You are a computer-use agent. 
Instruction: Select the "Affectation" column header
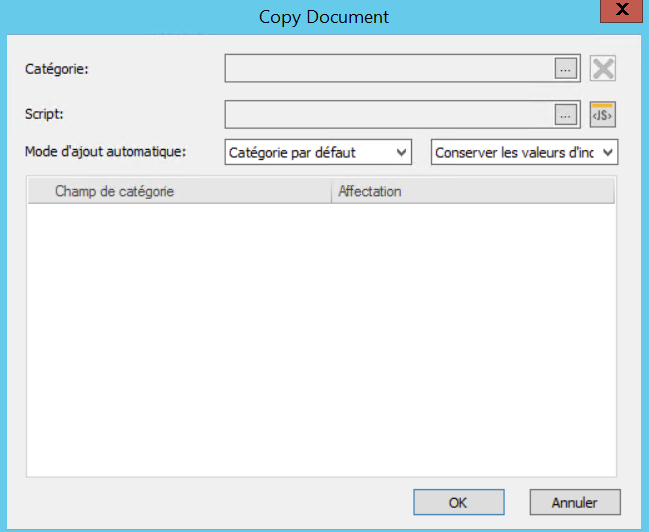click(x=470, y=191)
